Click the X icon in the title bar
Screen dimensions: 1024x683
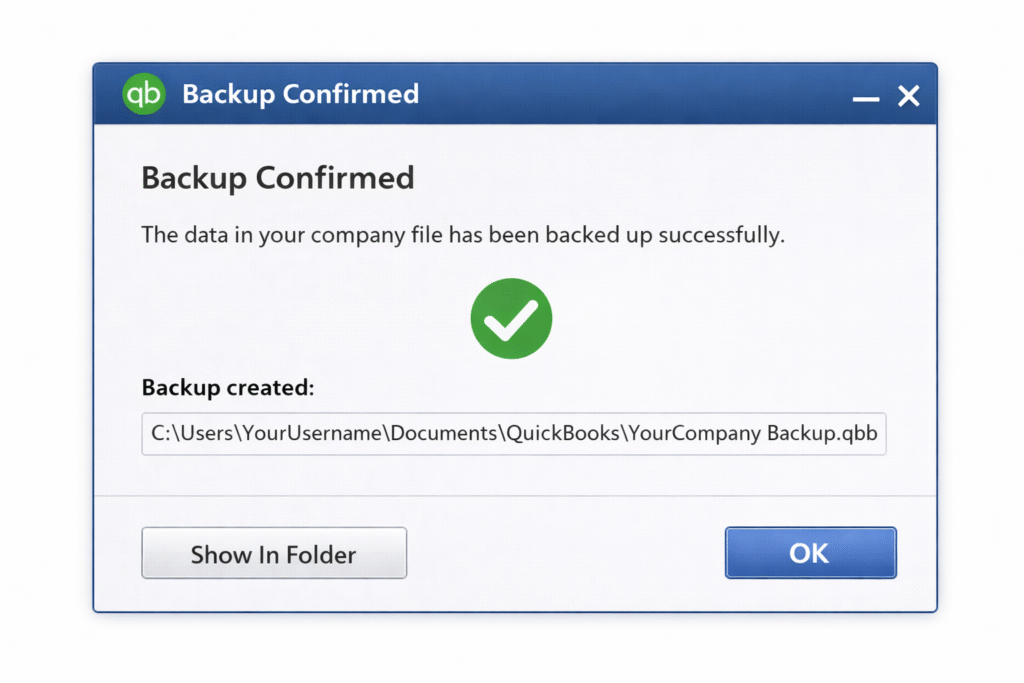click(x=908, y=95)
